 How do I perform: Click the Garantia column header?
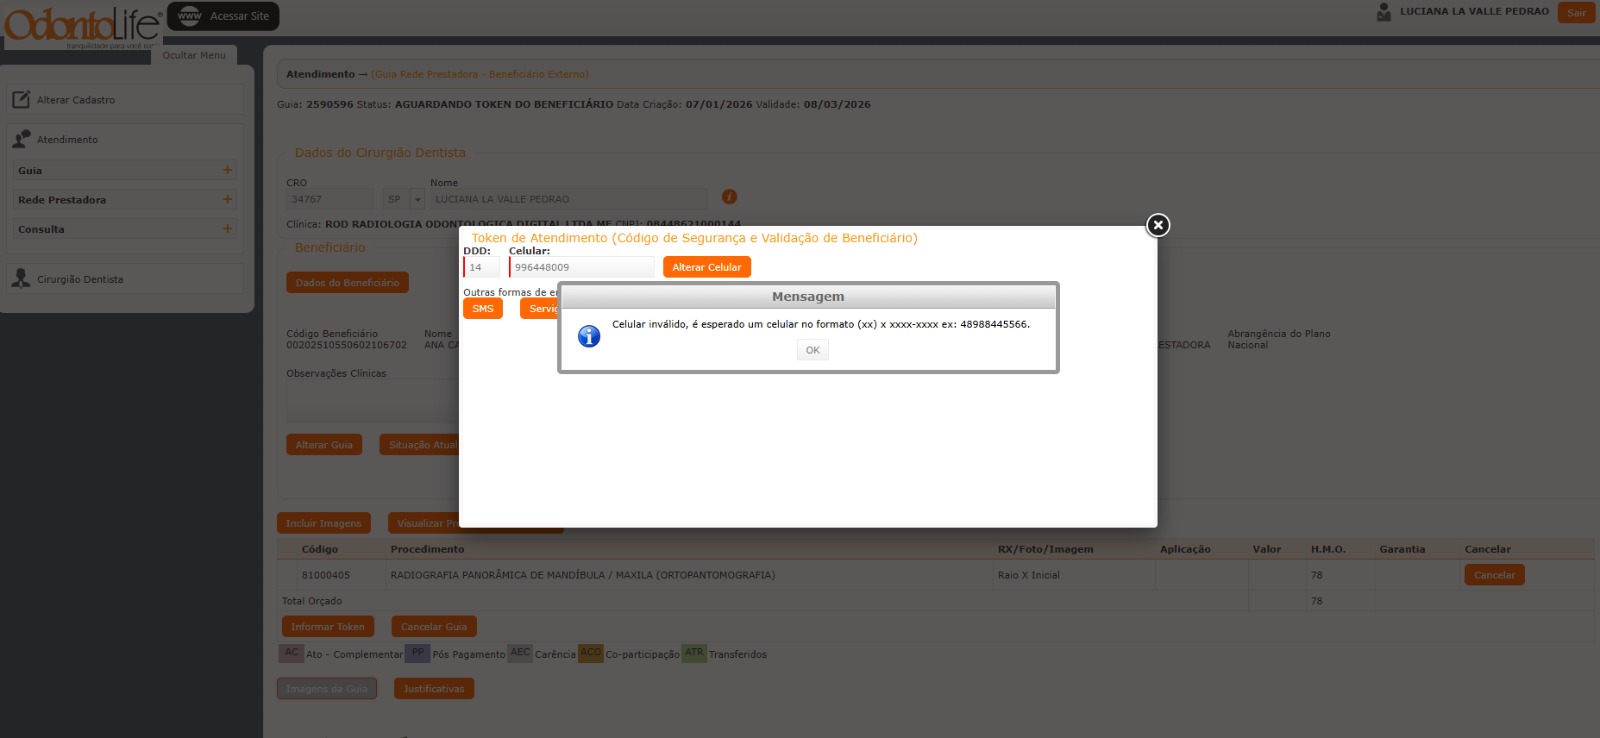(x=1402, y=549)
